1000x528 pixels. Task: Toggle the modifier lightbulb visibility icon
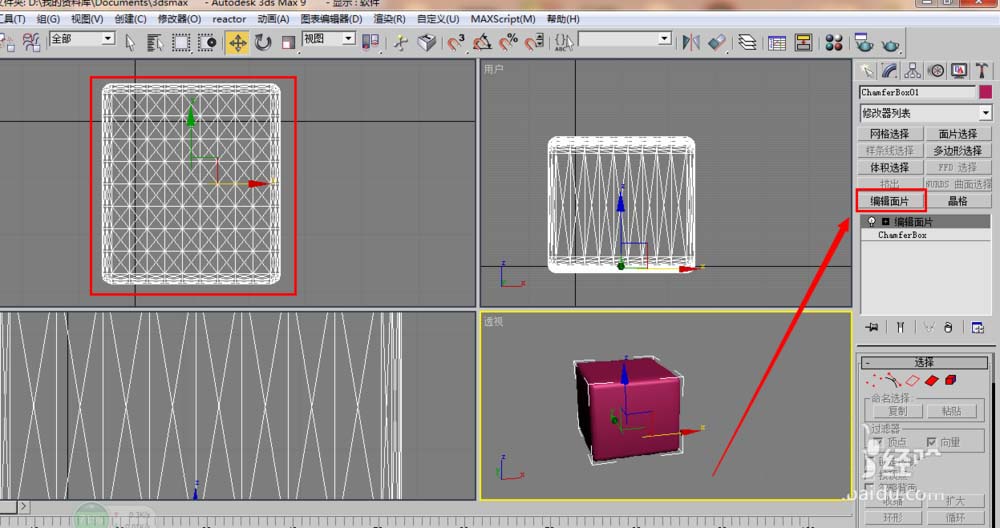tap(872, 222)
